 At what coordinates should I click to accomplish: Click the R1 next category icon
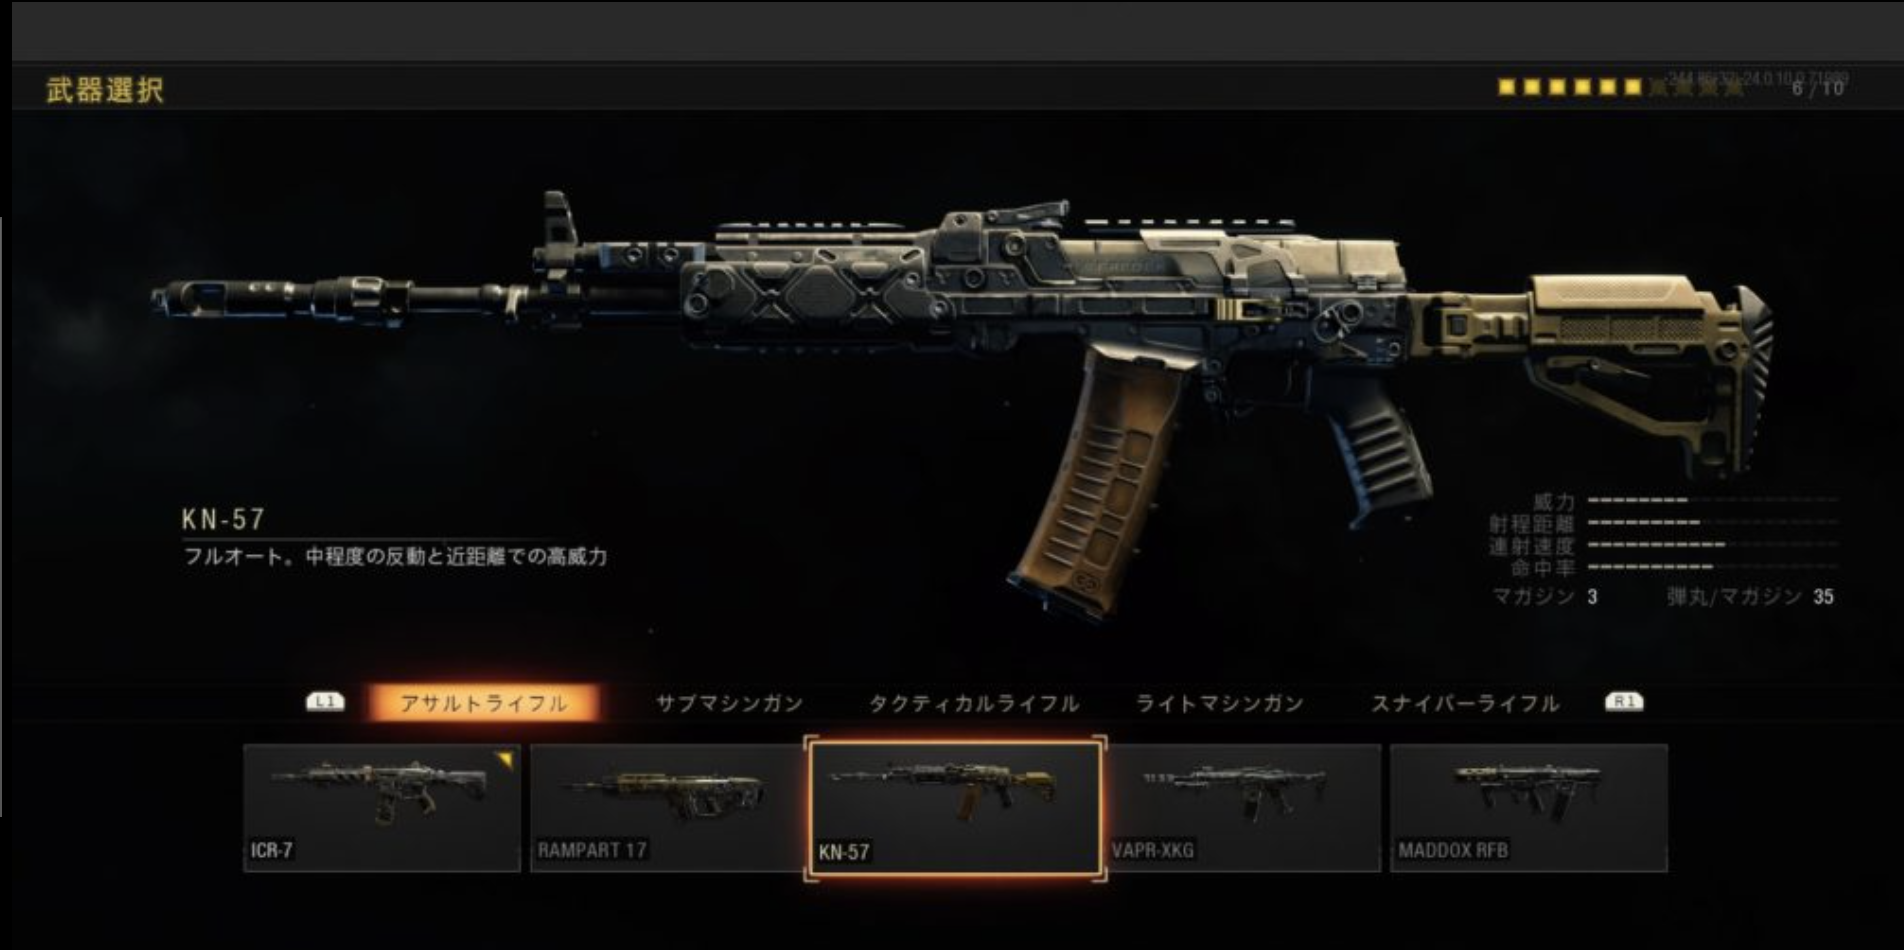[x=1624, y=702]
